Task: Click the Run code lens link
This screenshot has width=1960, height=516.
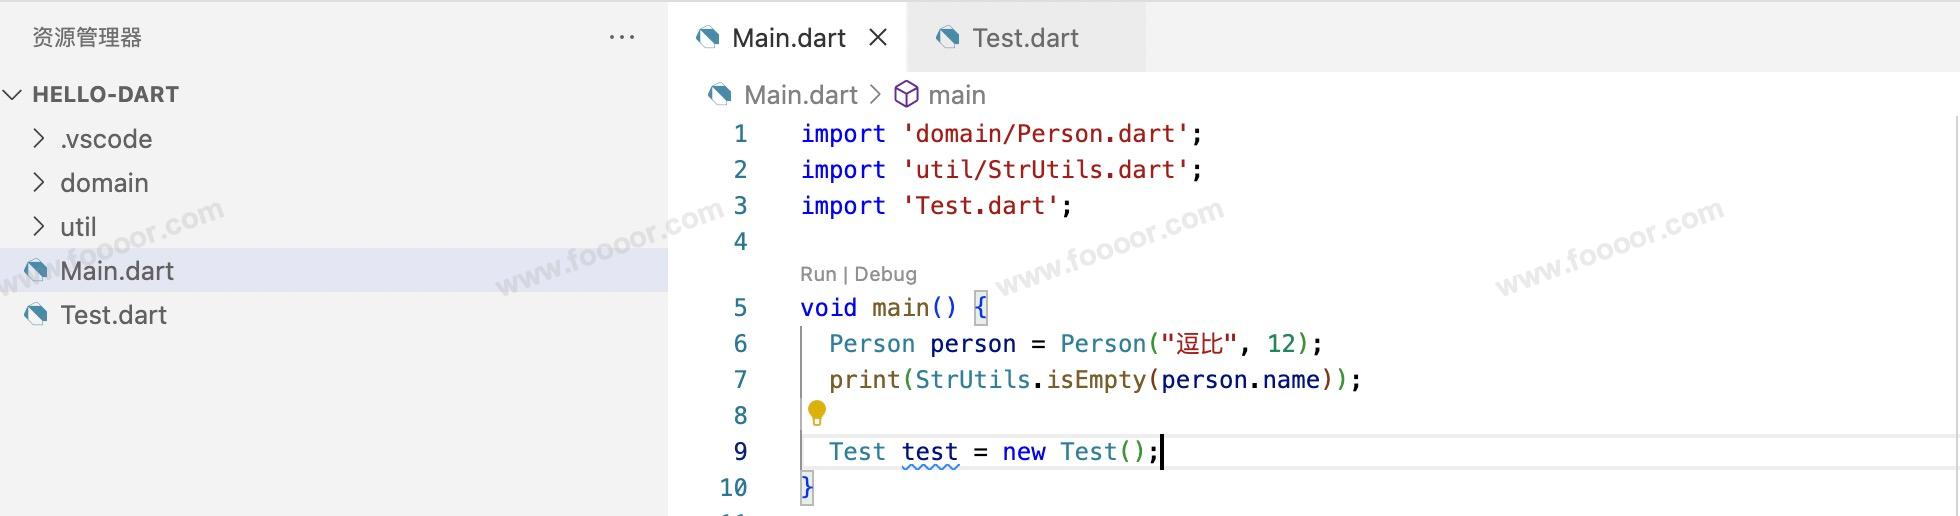Action: click(818, 274)
